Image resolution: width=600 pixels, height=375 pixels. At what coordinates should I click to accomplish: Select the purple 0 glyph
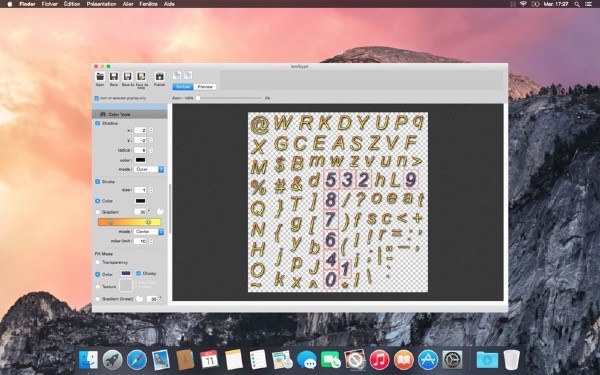click(x=331, y=280)
